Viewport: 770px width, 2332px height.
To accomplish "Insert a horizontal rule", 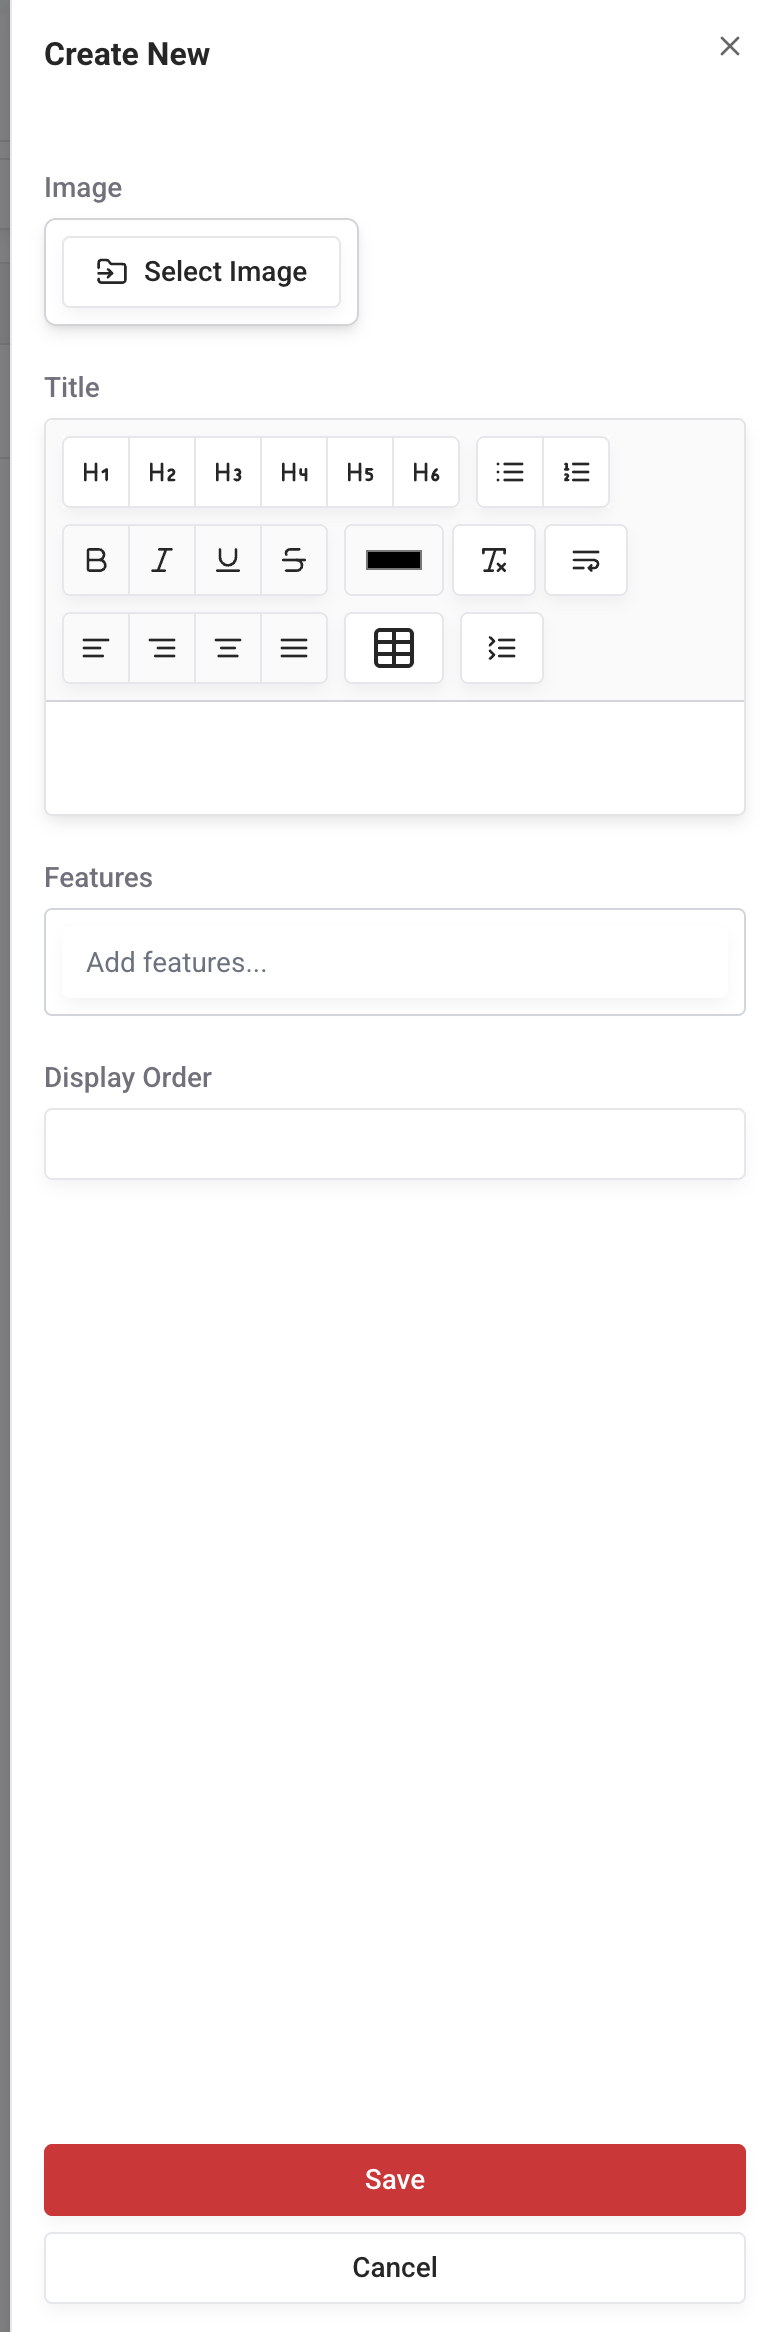I will coord(393,560).
